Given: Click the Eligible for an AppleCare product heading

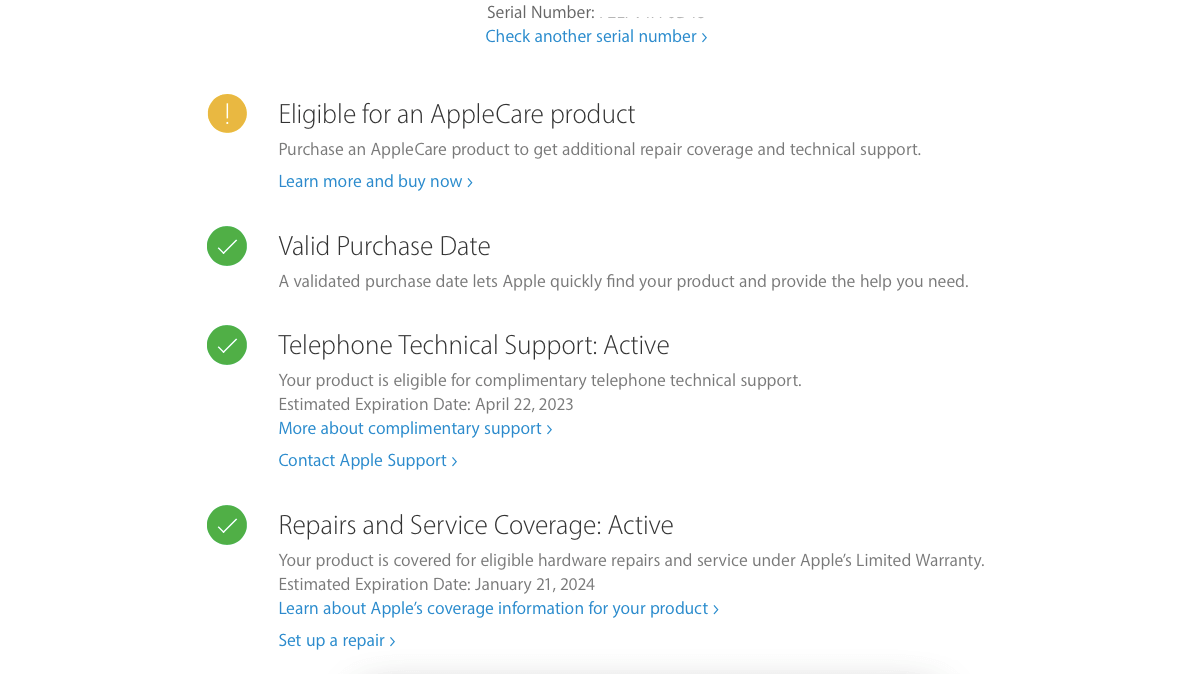Looking at the screenshot, I should (456, 114).
